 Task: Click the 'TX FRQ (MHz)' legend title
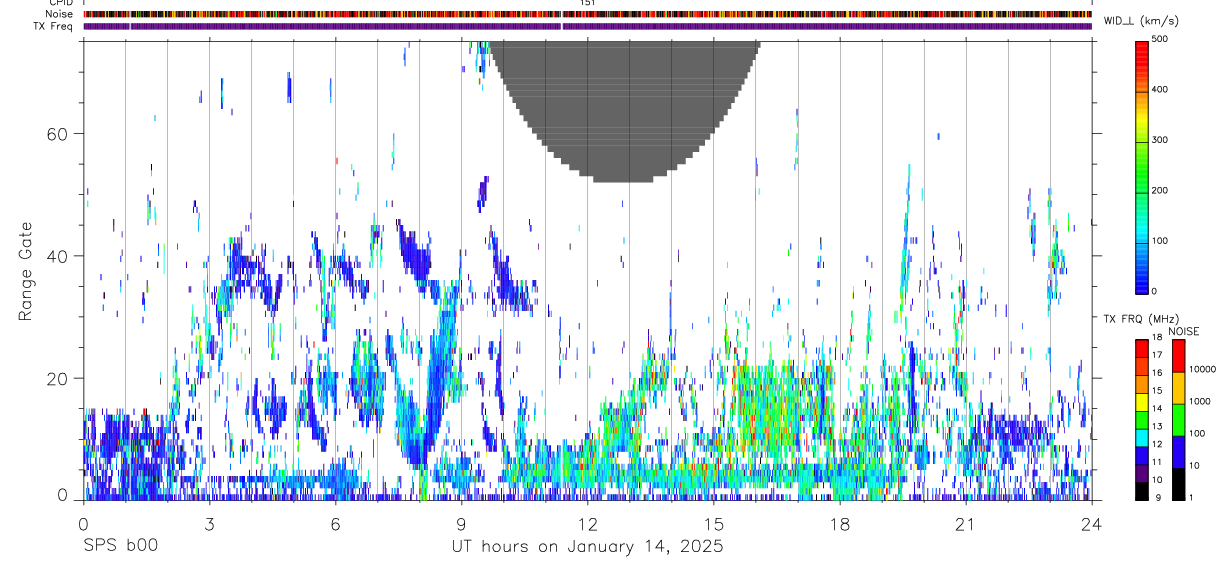point(1139,318)
